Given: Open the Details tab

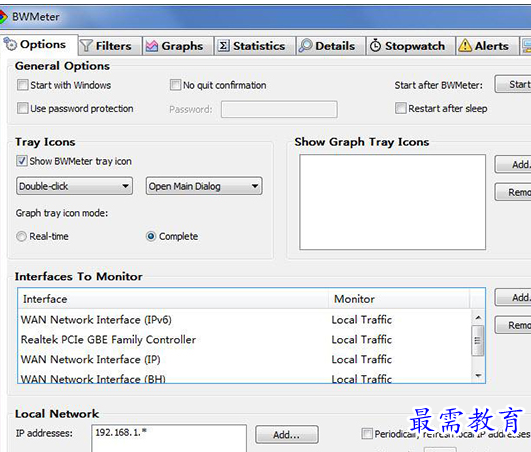Looking at the screenshot, I should coord(331,46).
